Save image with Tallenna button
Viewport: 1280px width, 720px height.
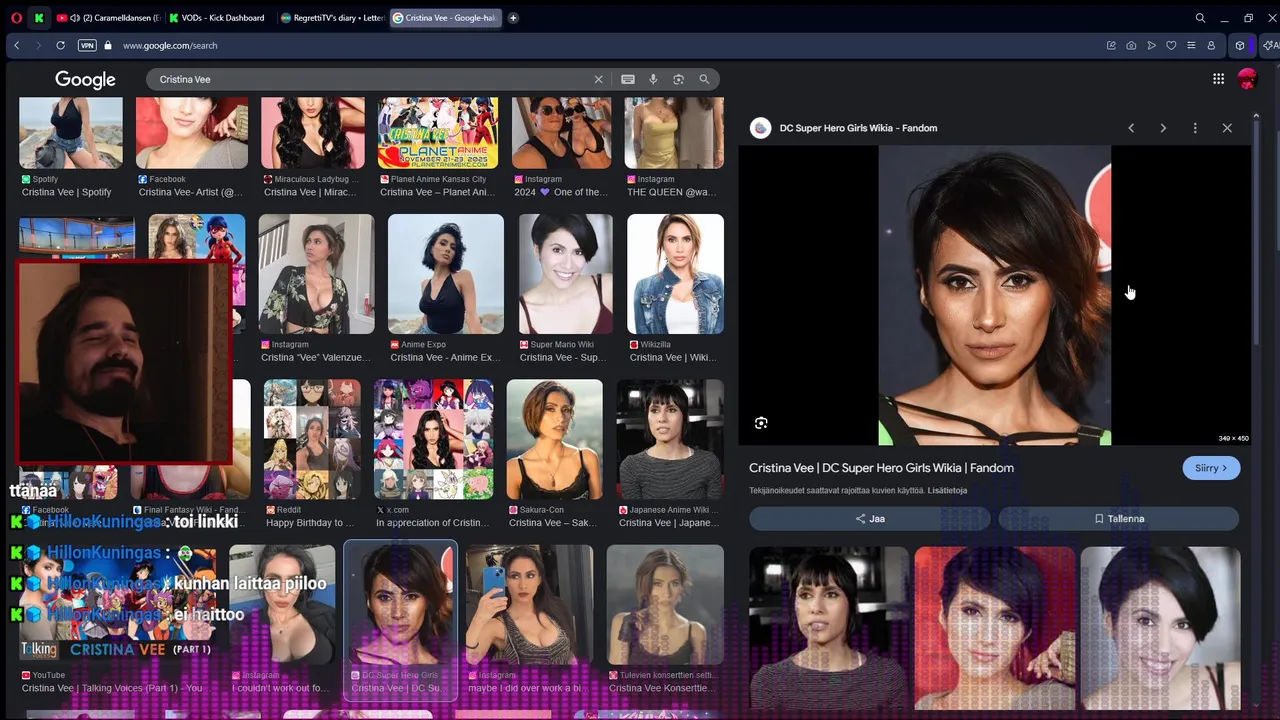1119,519
